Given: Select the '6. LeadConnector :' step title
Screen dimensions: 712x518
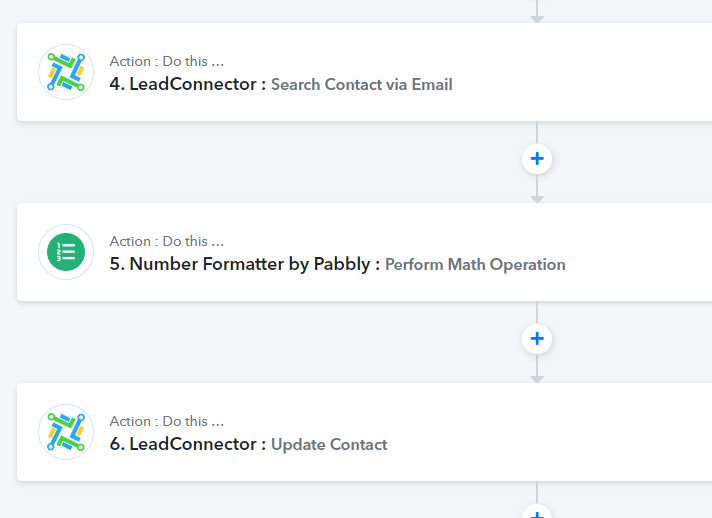Looking at the screenshot, I should (x=188, y=444).
